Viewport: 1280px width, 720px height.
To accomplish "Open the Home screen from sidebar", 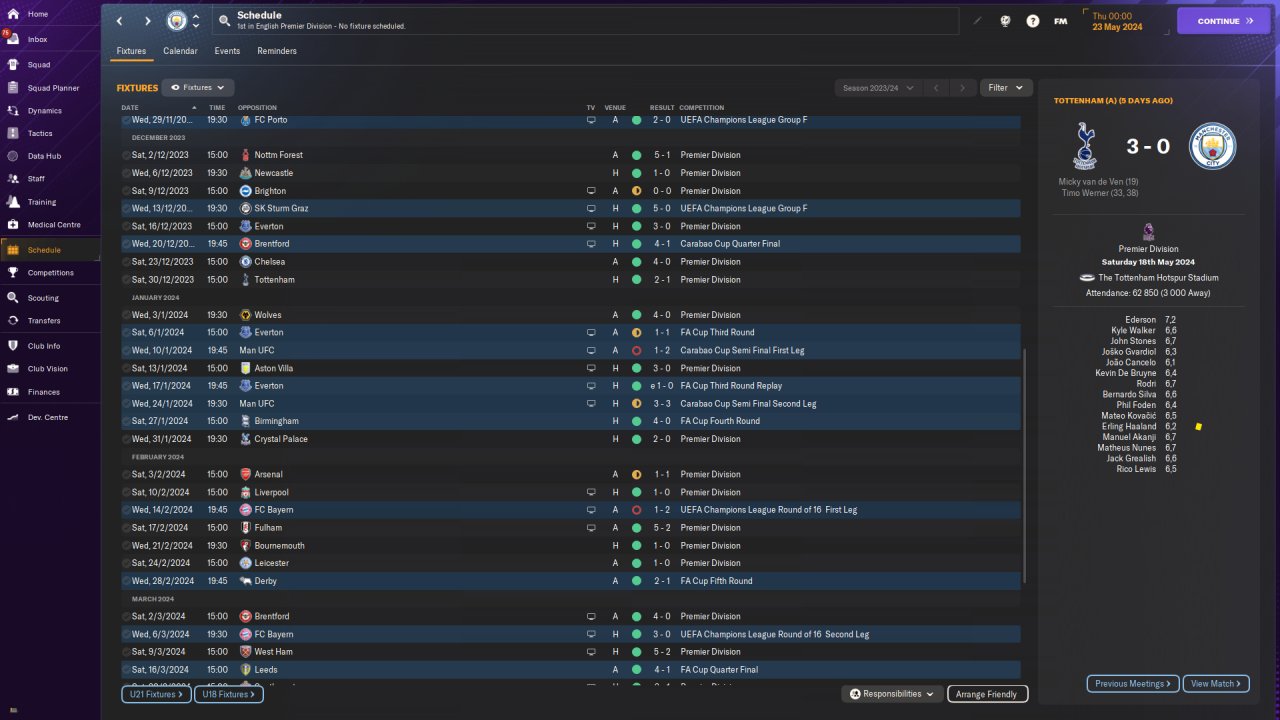I will pyautogui.click(x=38, y=14).
